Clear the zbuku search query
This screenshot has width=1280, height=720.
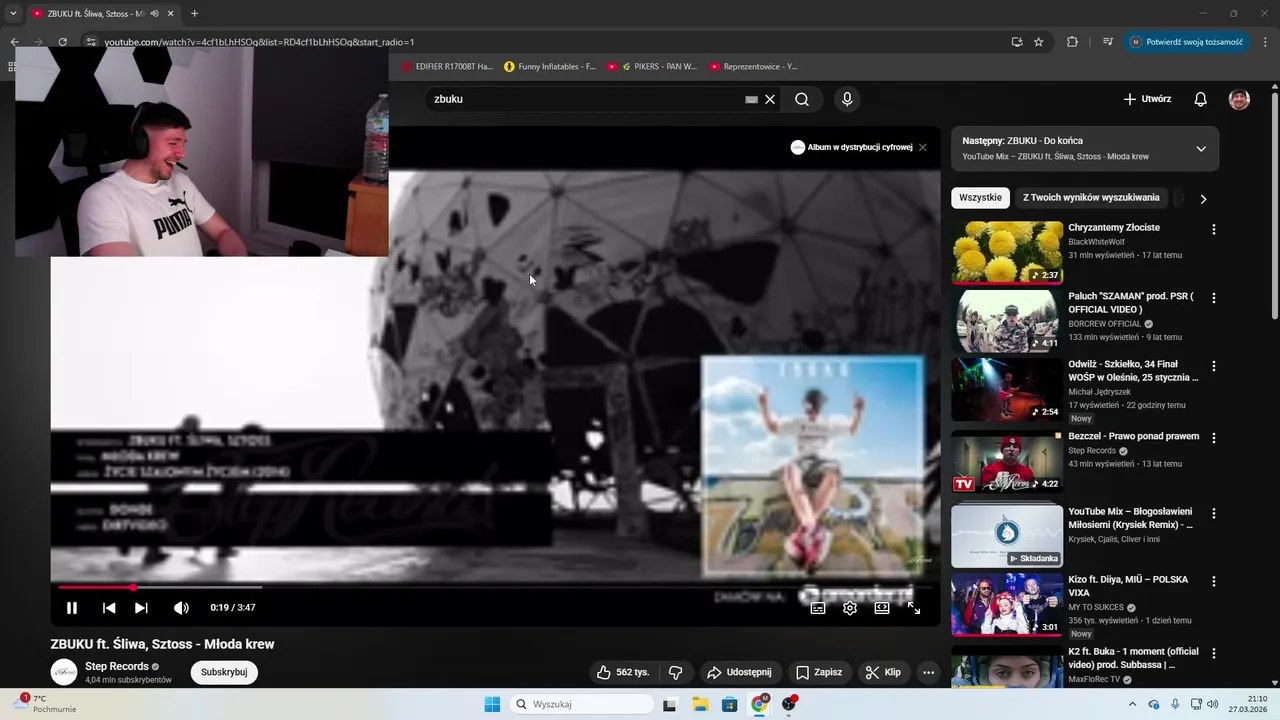click(x=770, y=99)
